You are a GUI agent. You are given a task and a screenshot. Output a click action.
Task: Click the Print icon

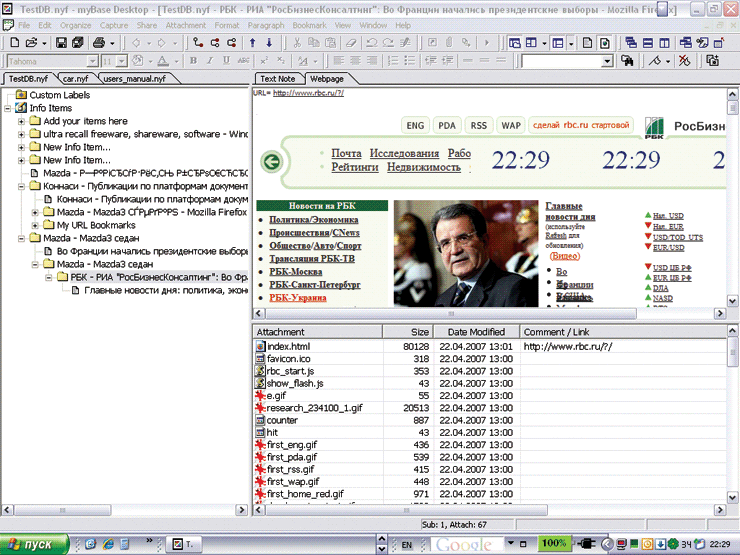pos(99,43)
